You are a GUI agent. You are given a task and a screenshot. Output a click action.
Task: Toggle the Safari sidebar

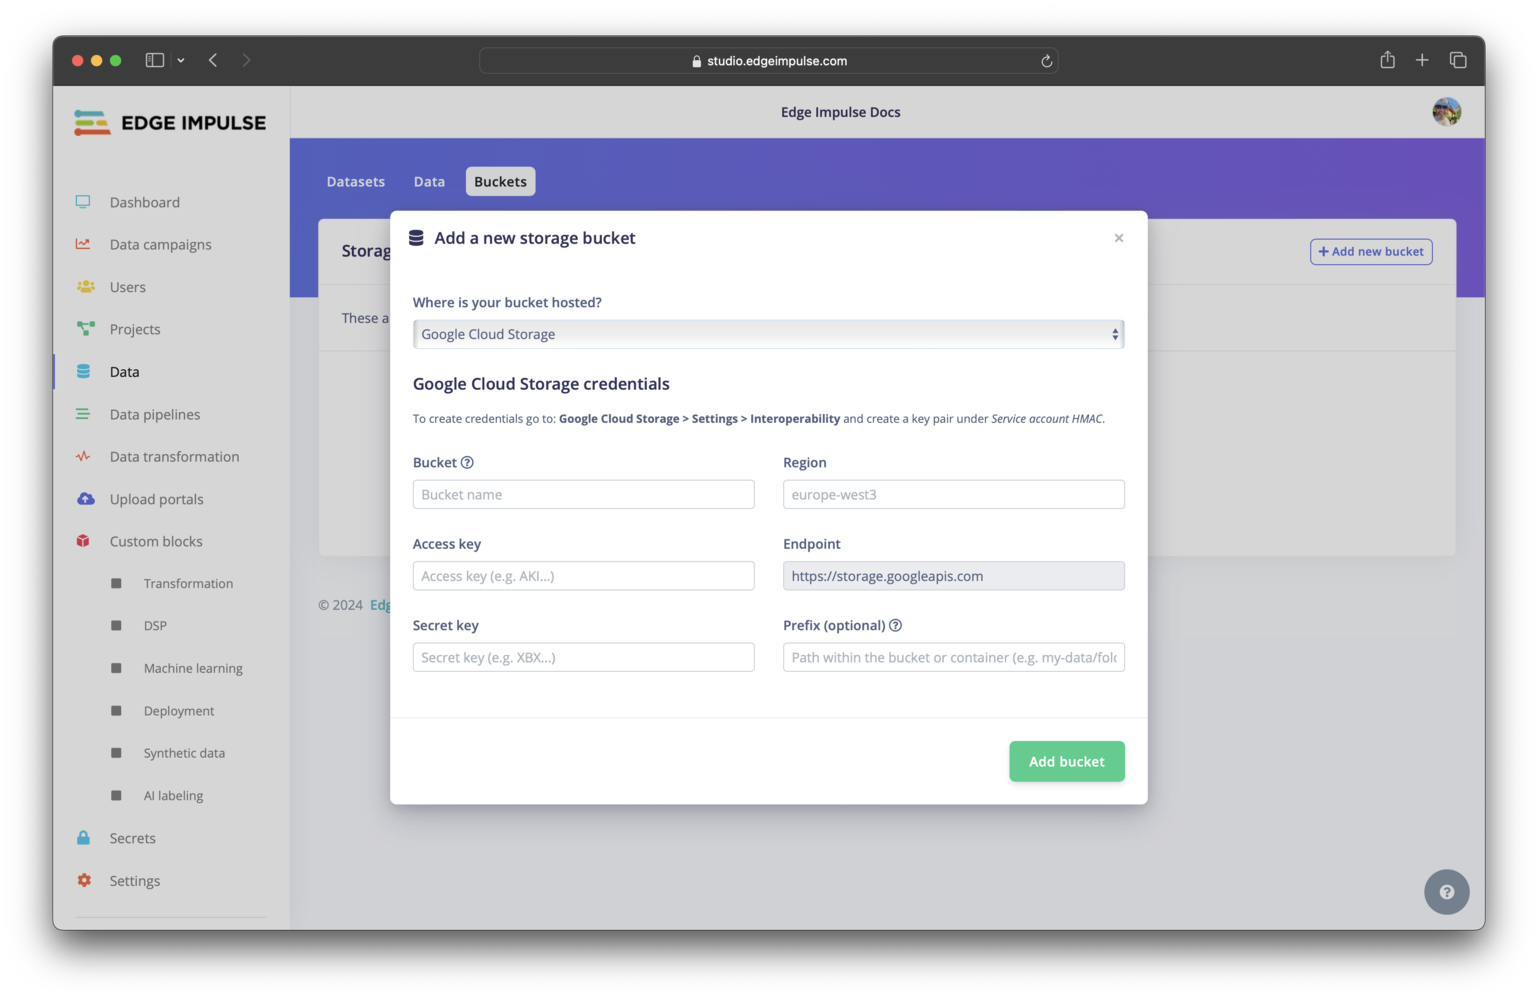click(x=155, y=60)
